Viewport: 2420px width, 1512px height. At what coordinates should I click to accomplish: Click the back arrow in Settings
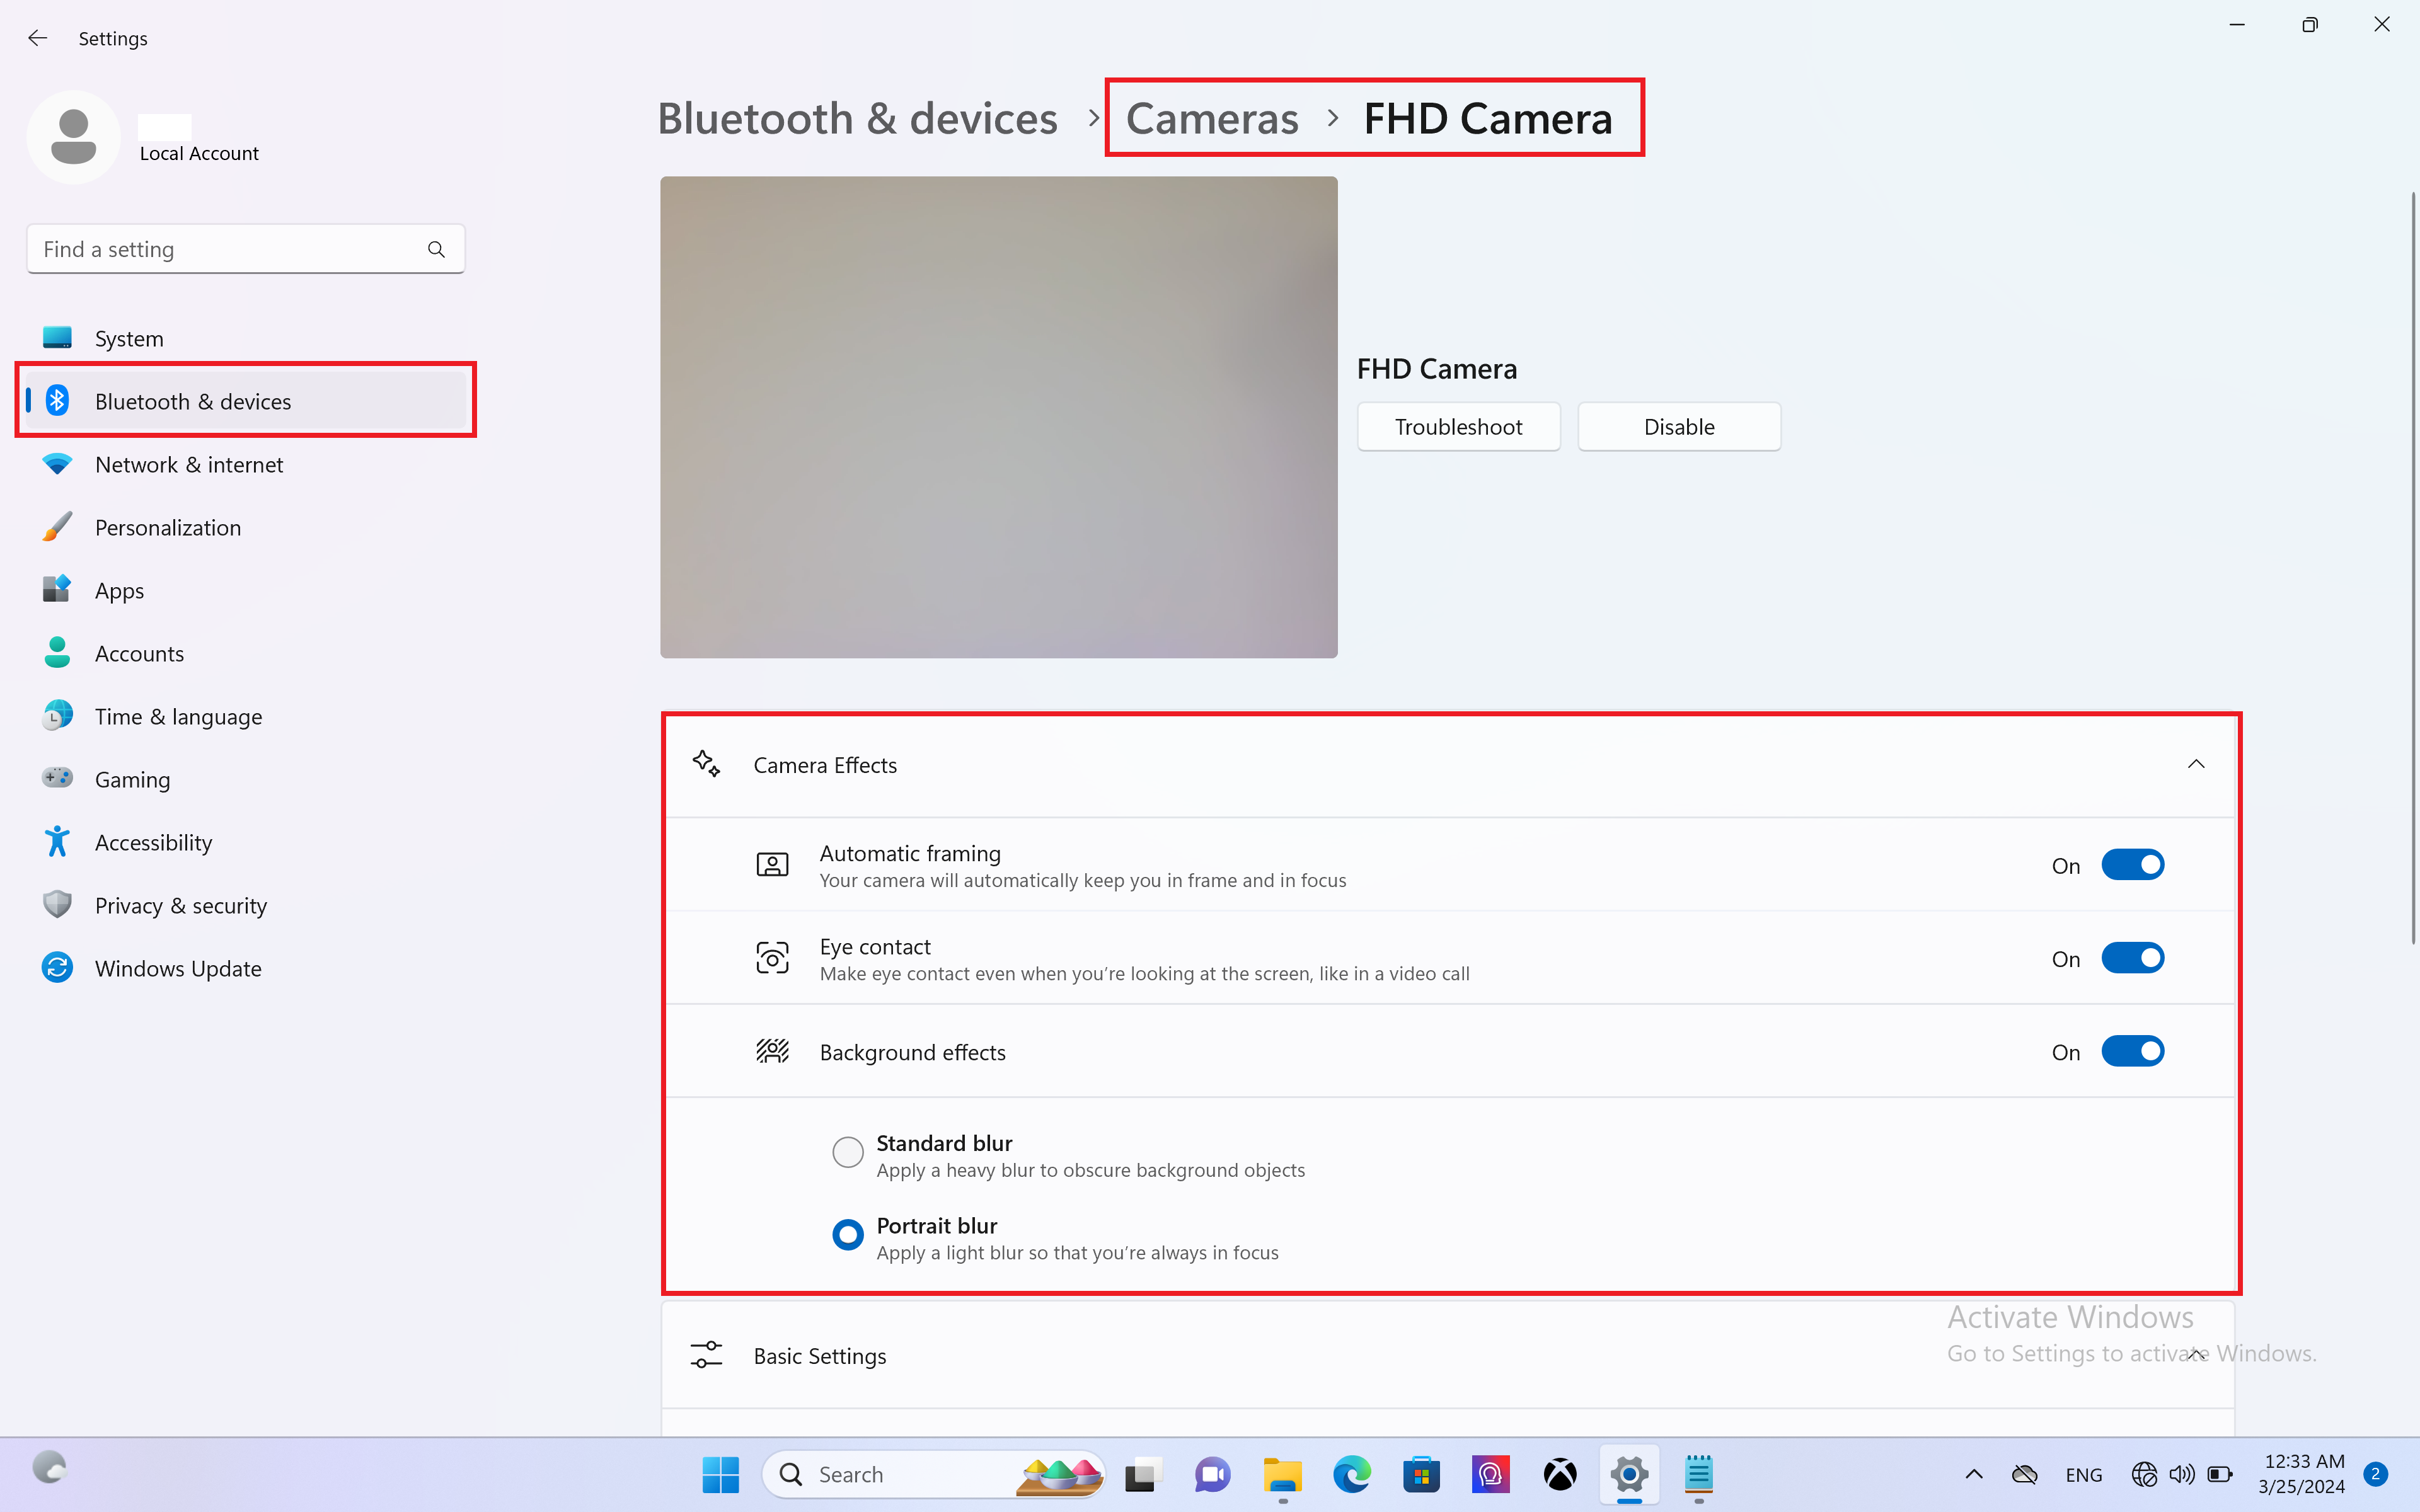(x=38, y=38)
